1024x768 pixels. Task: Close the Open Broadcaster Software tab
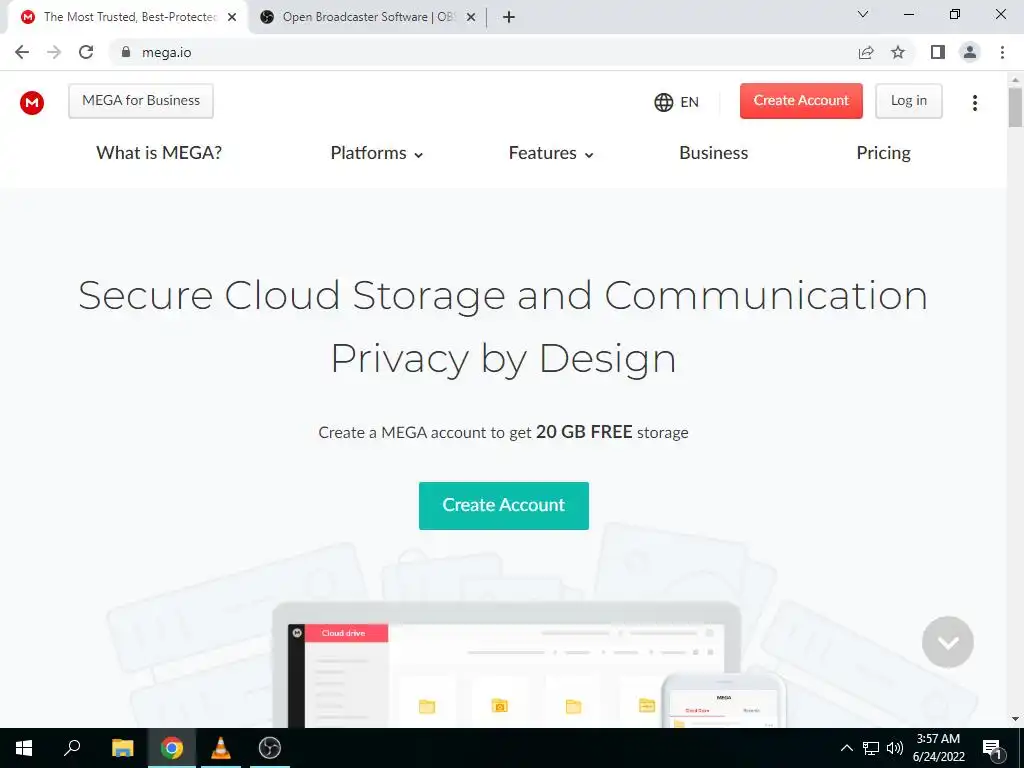[x=471, y=17]
